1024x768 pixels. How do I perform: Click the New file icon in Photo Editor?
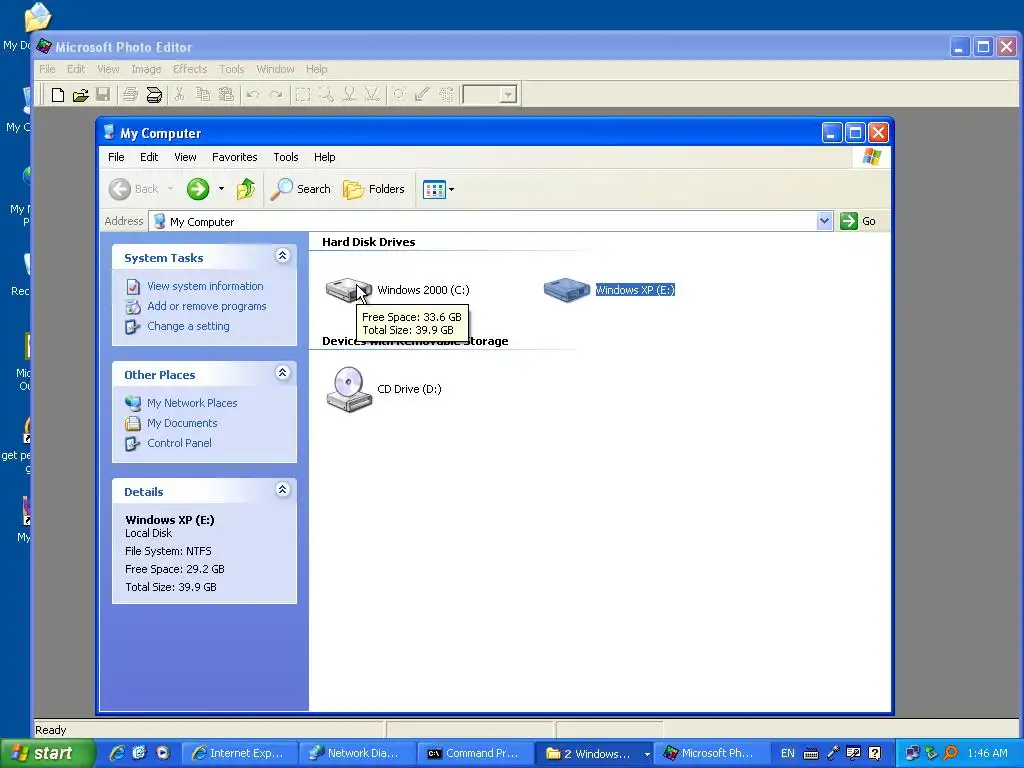(x=57, y=95)
